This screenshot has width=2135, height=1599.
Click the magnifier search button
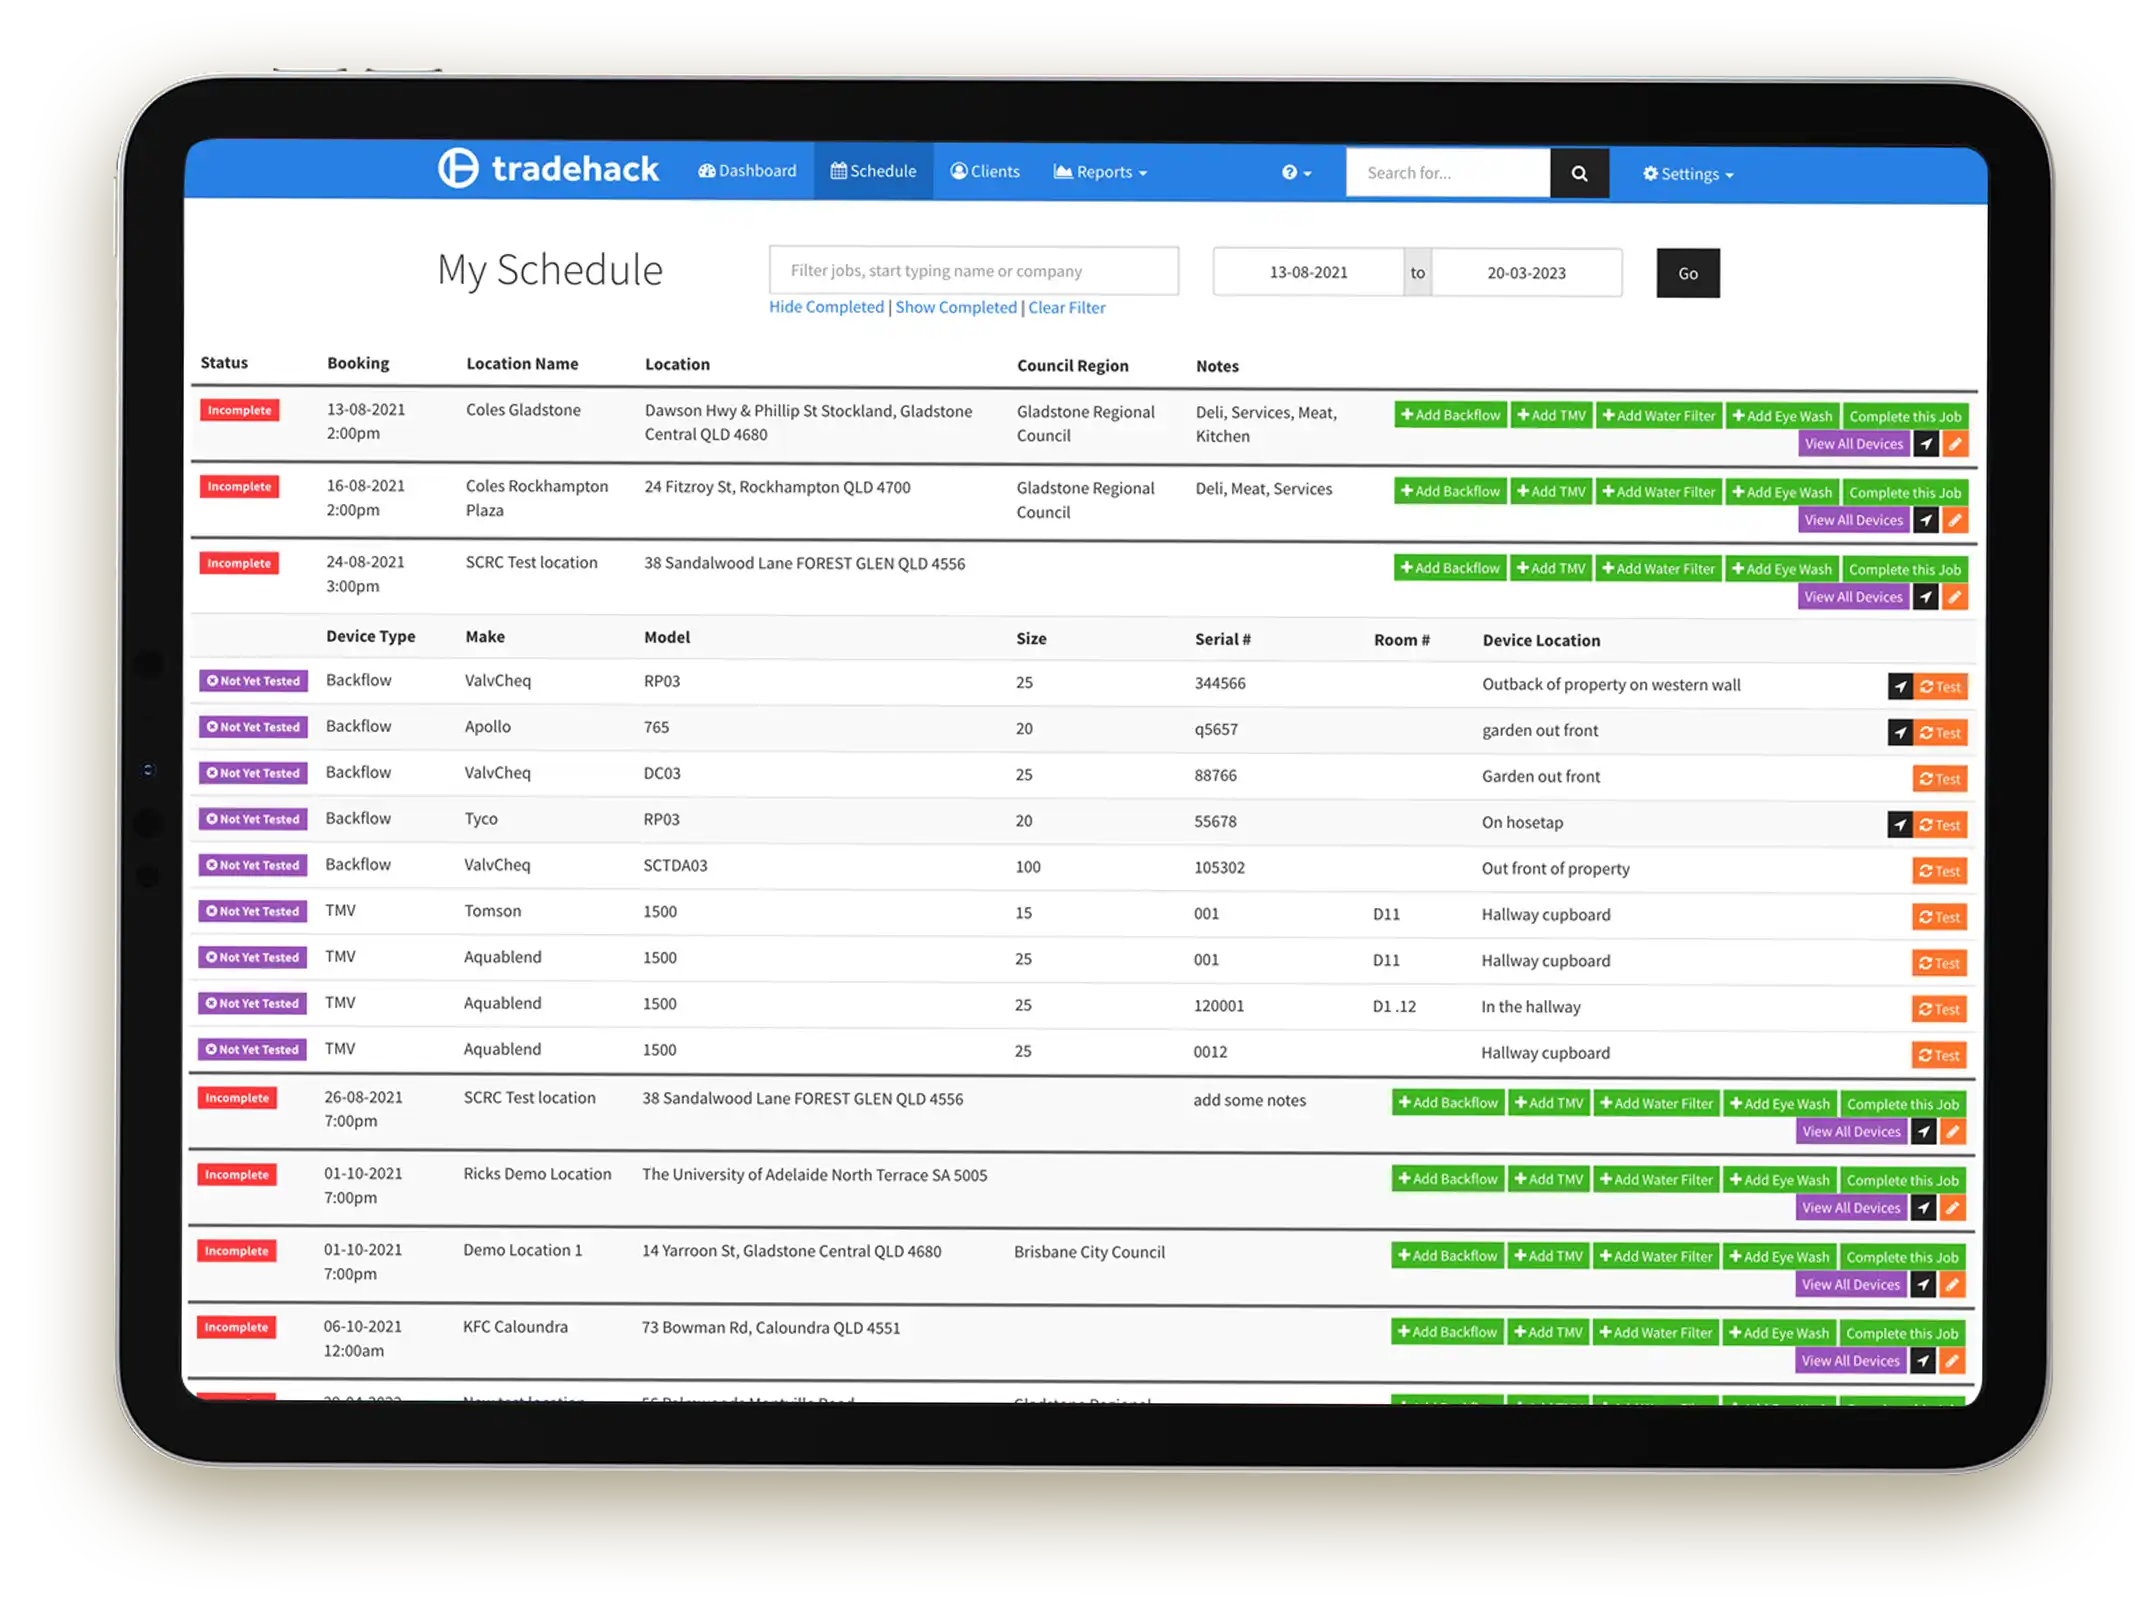[1579, 173]
